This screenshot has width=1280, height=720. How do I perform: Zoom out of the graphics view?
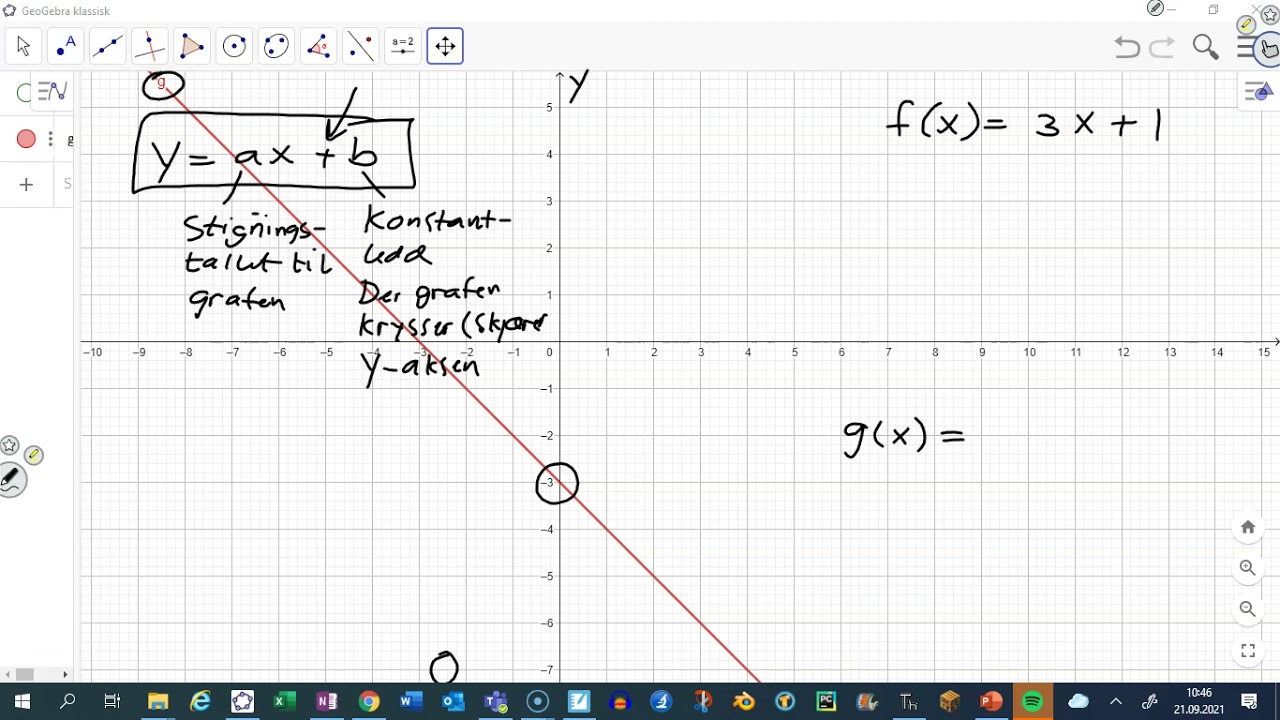coord(1248,609)
